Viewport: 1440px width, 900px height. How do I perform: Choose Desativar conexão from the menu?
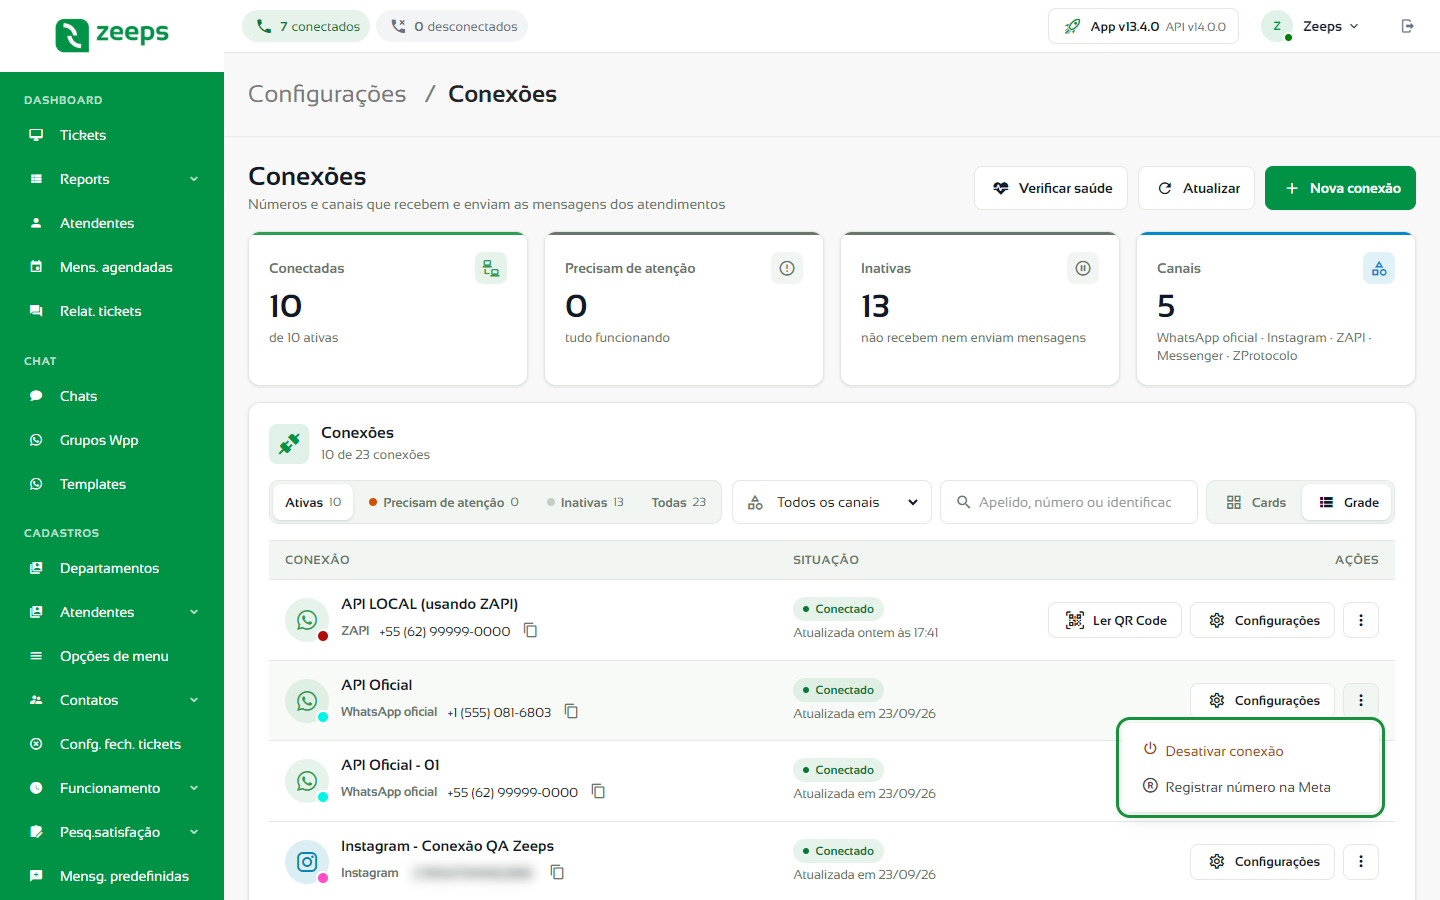(1250, 751)
